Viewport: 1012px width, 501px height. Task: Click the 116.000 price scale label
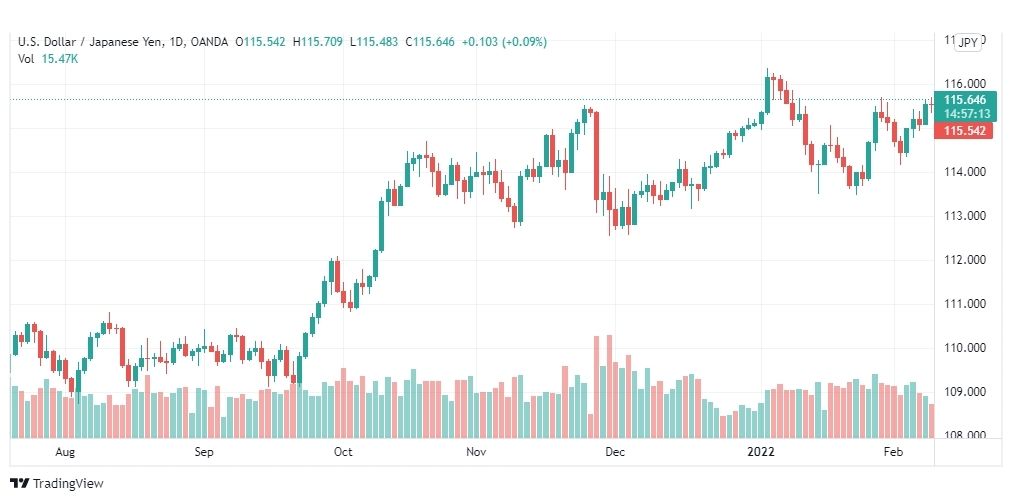[965, 84]
